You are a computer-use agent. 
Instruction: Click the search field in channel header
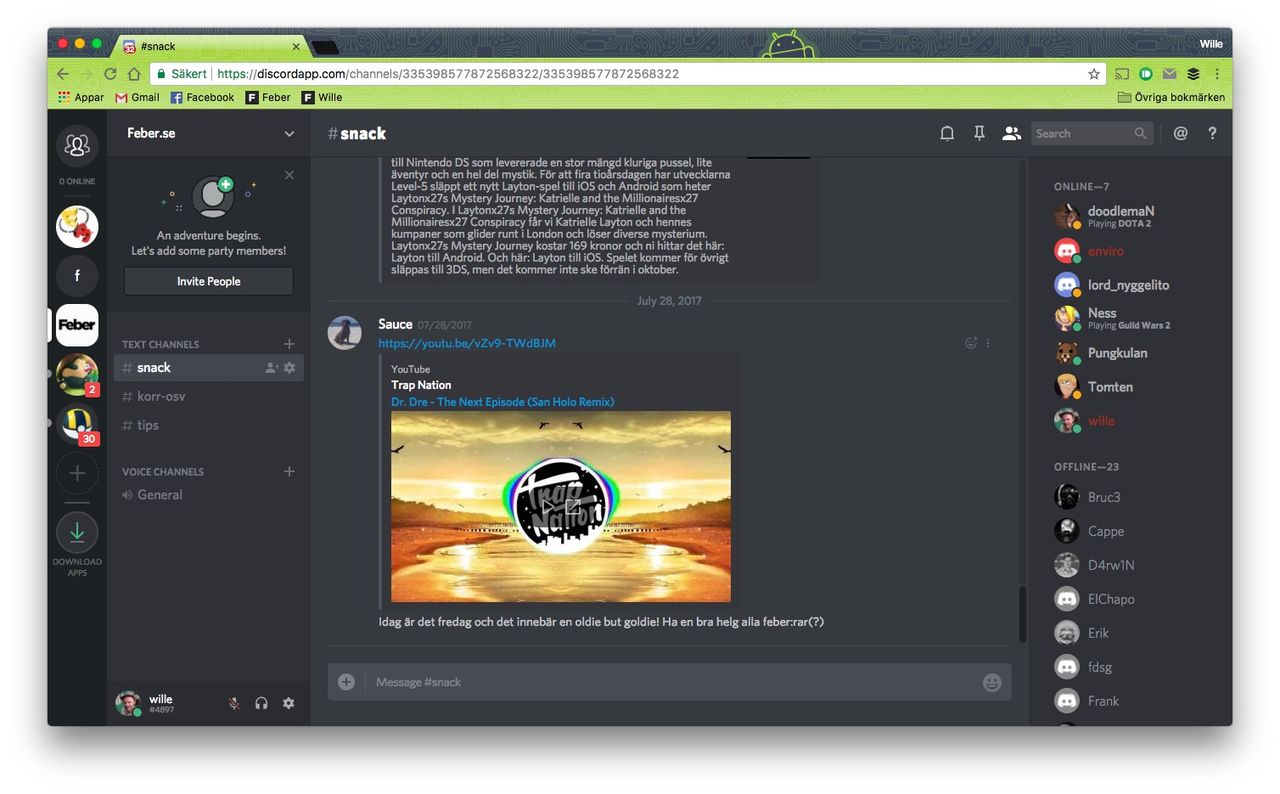[x=1092, y=133]
